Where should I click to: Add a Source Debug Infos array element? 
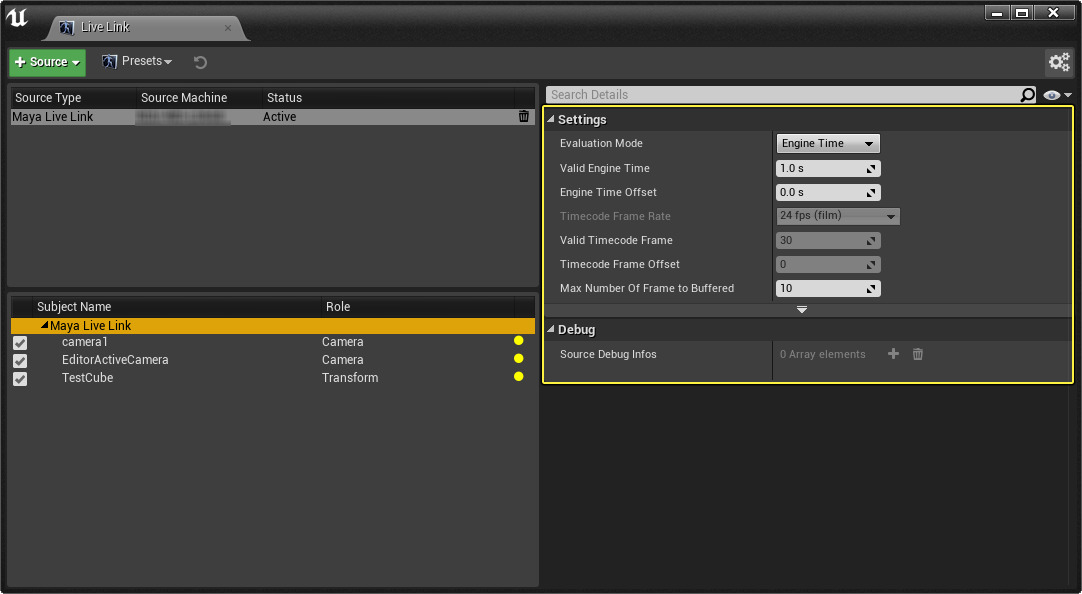click(894, 354)
